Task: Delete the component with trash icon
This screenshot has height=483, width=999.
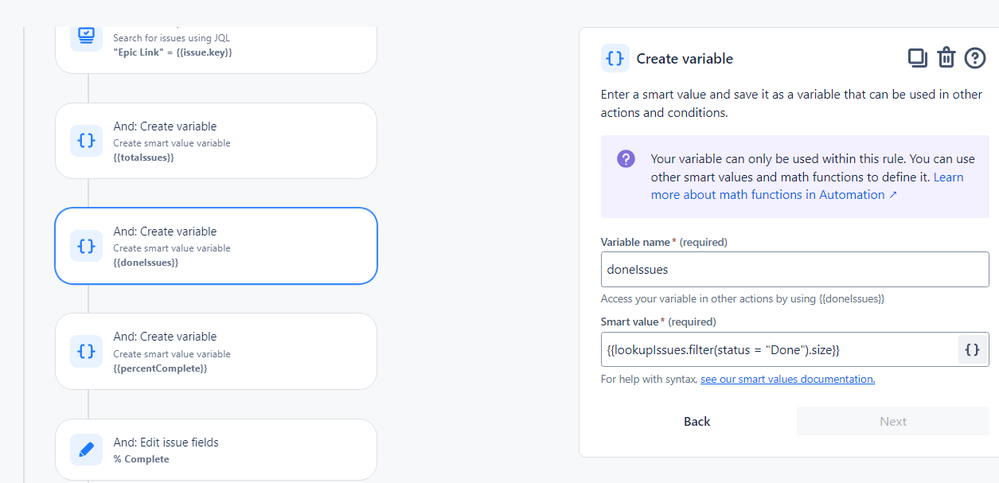Action: click(x=946, y=58)
